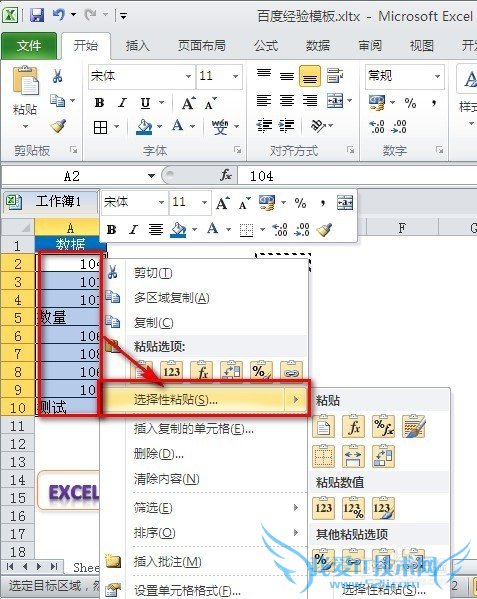Toggle Italic on the mini toolbar
477x599 pixels.
point(133,230)
